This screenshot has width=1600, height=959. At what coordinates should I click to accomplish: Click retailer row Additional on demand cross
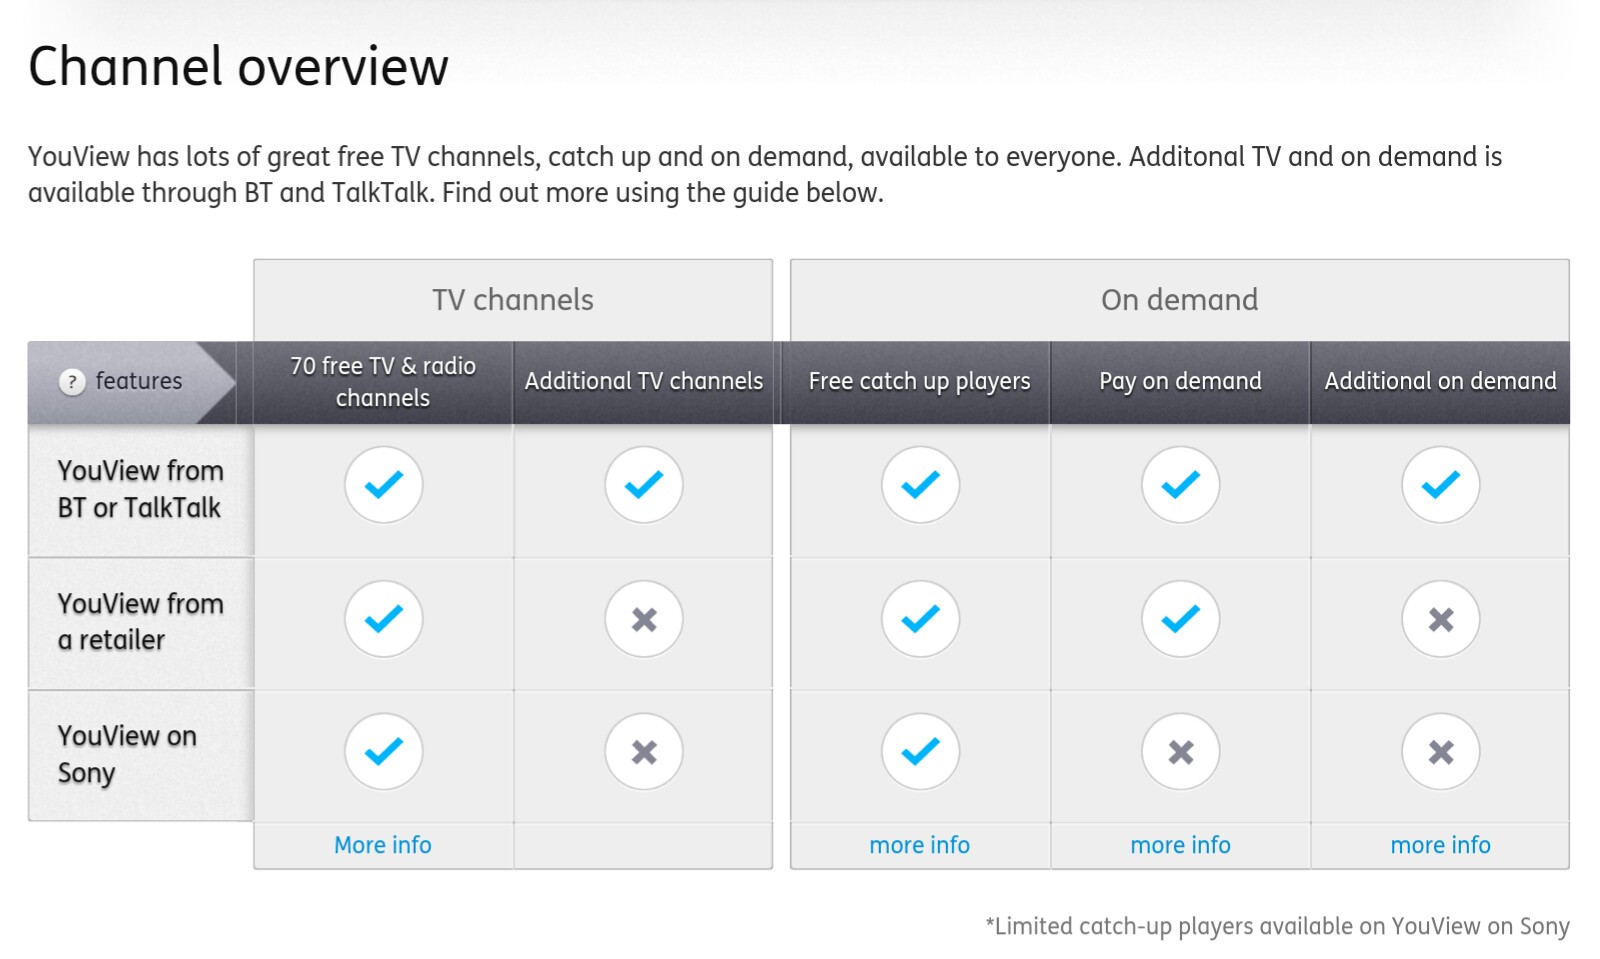pos(1440,620)
